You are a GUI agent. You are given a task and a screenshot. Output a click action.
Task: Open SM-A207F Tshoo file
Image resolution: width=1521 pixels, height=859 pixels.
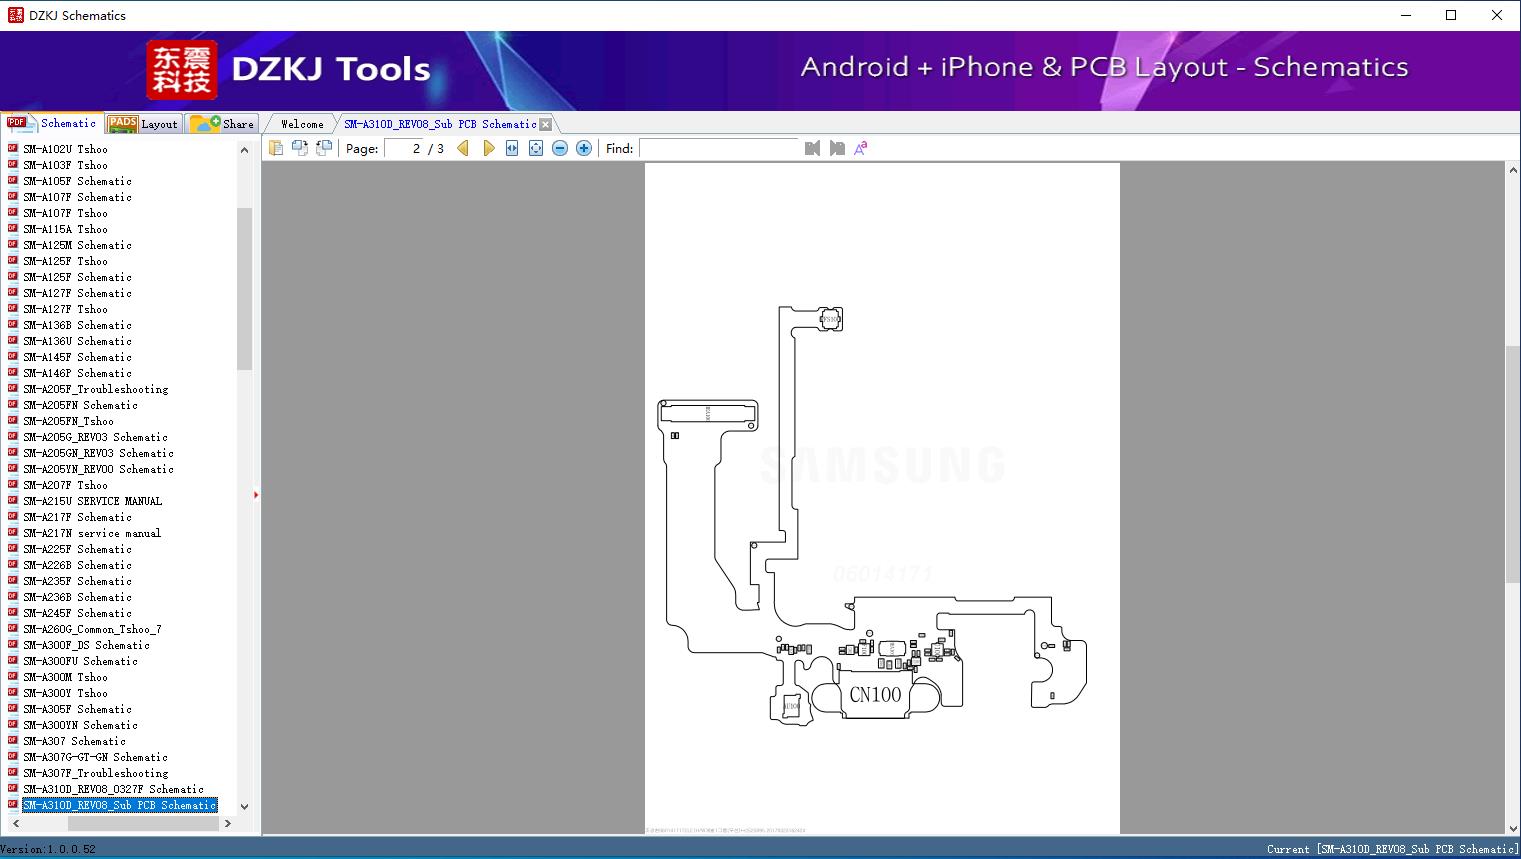click(x=65, y=485)
